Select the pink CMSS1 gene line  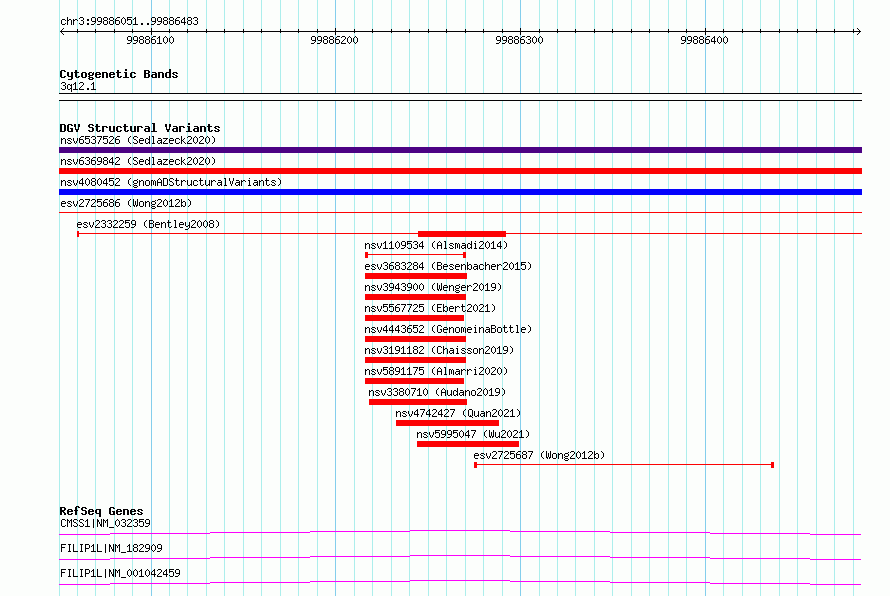pos(460,532)
